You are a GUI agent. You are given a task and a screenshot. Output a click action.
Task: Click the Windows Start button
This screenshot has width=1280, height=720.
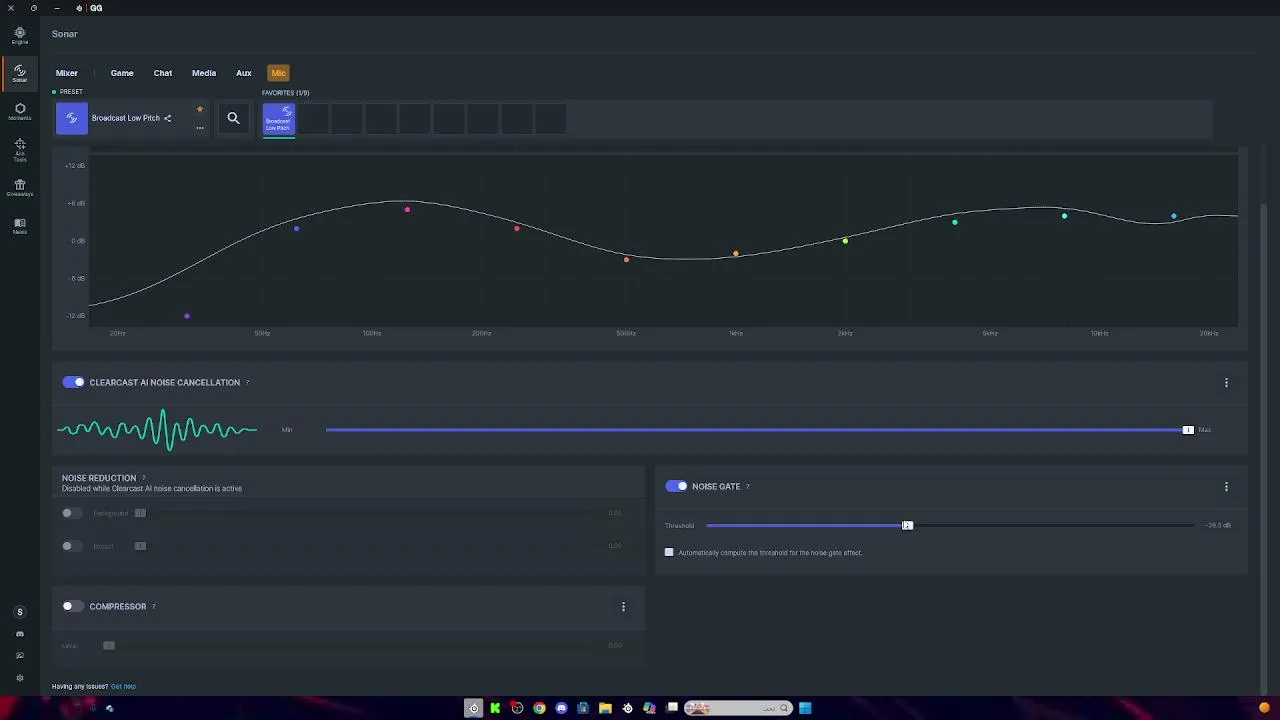(805, 708)
